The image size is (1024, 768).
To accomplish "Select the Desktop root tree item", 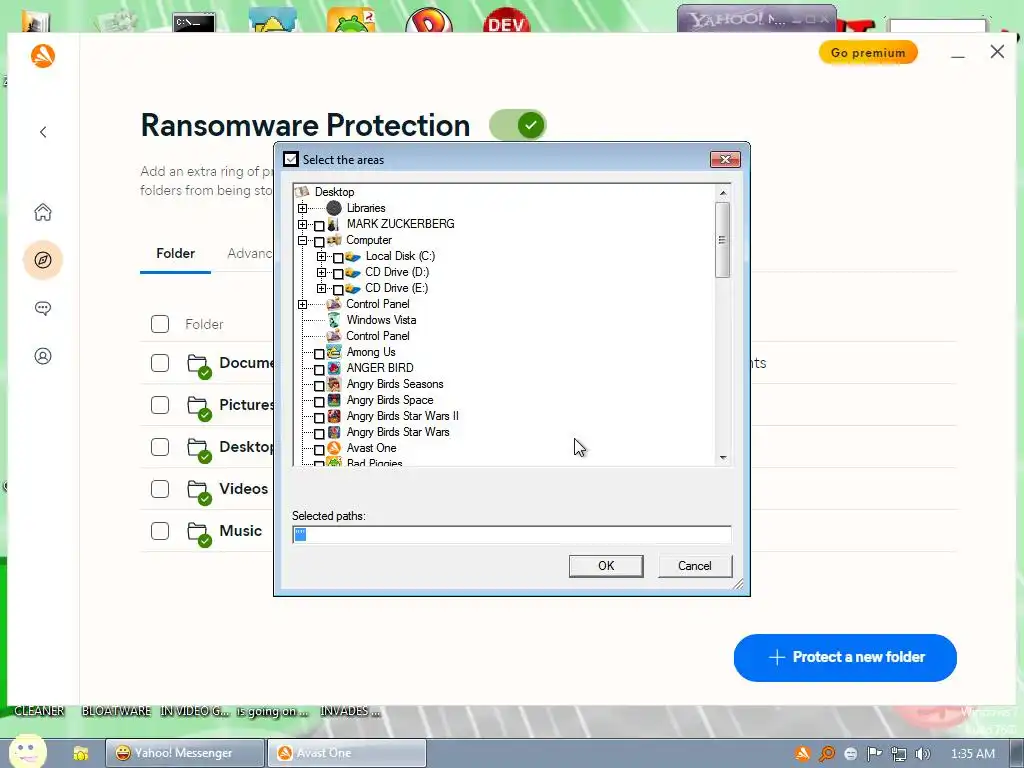I will [x=334, y=192].
